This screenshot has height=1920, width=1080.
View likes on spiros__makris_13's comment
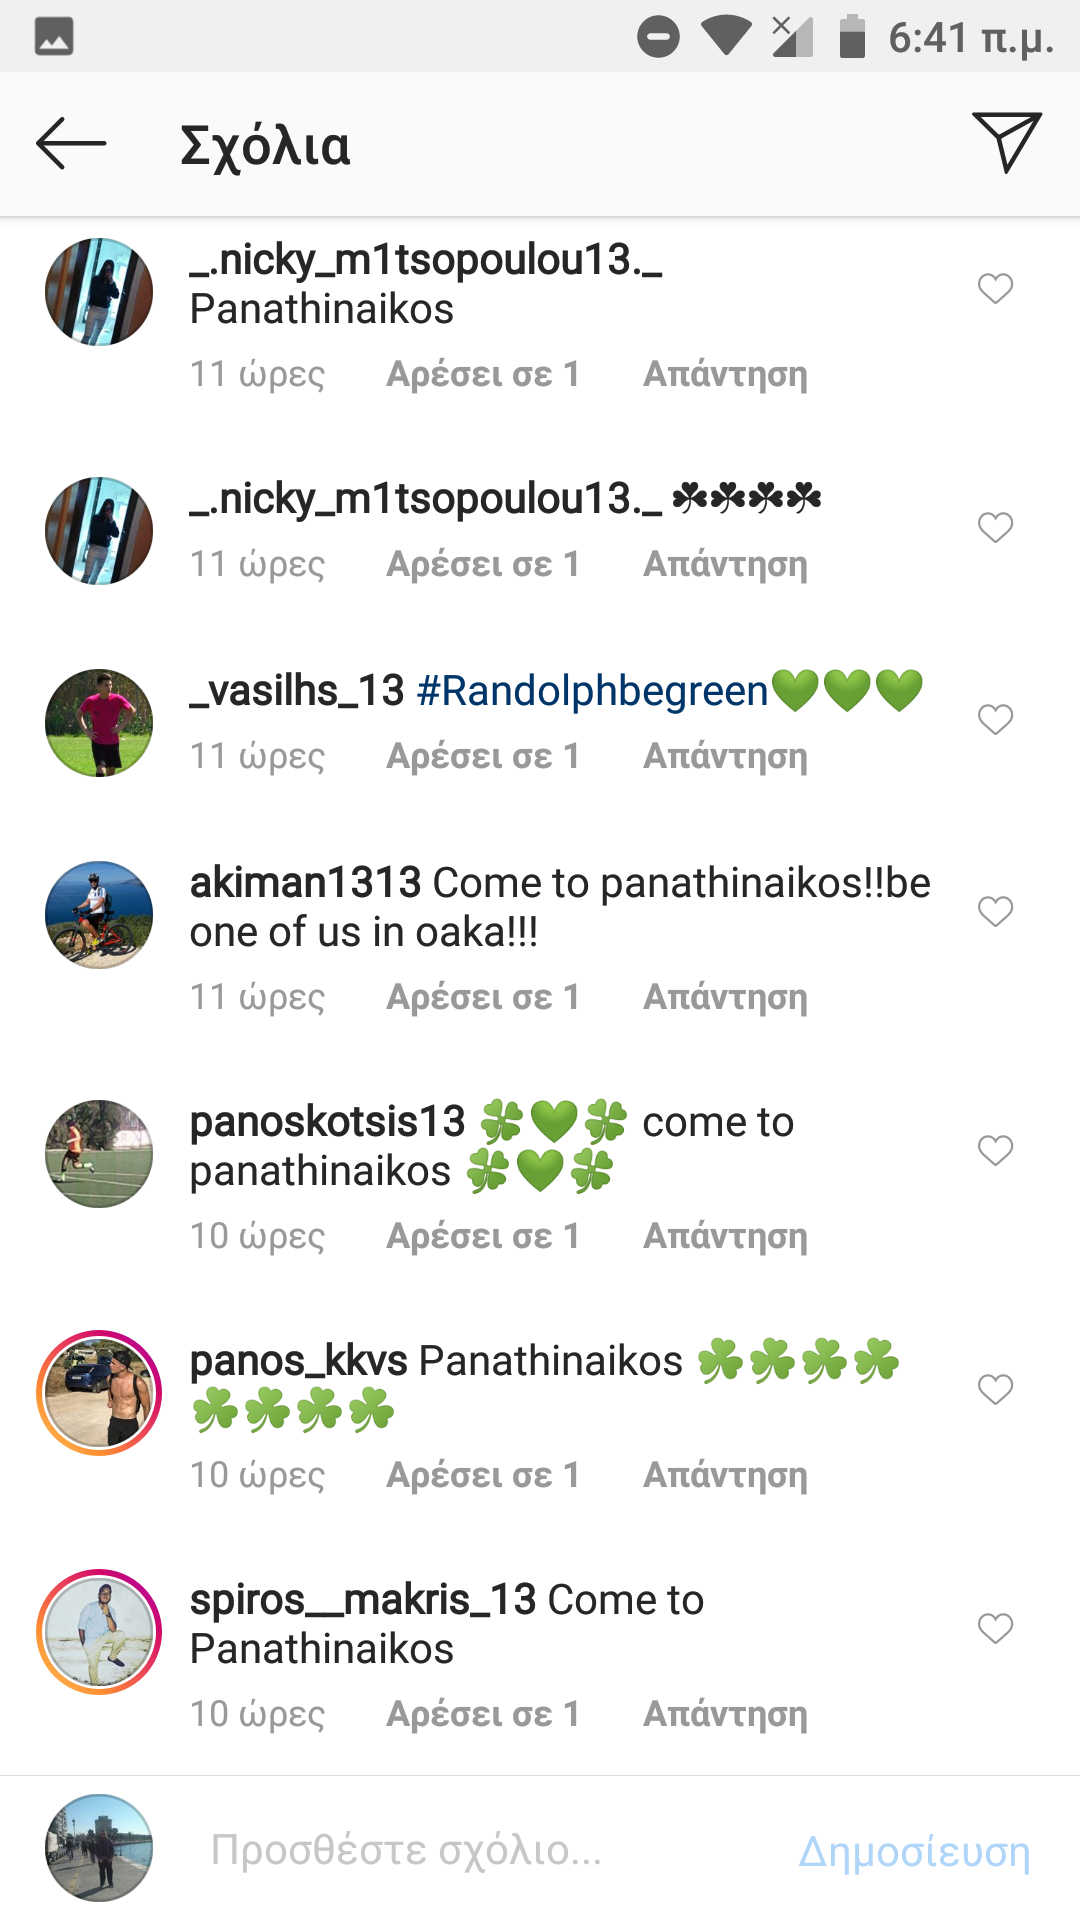483,1714
